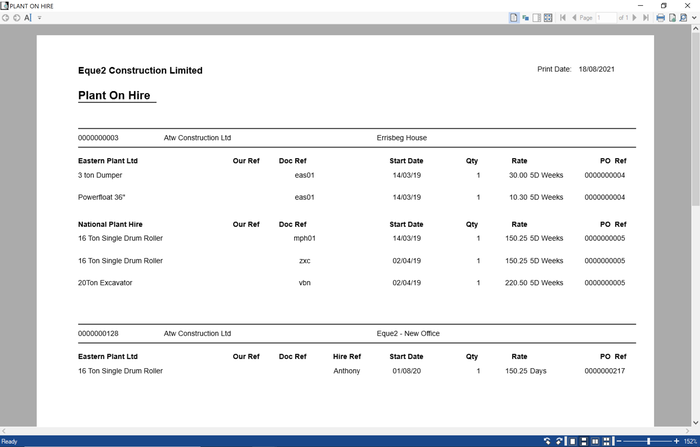Go back to previous view in toolbar
Image resolution: width=700 pixels, height=447 pixels.
pos(5,18)
